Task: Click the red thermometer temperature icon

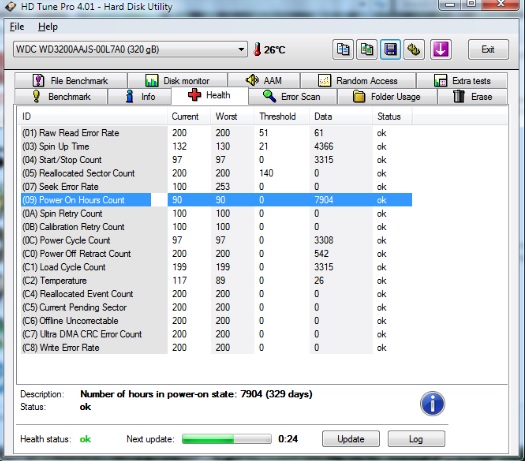Action: pyautogui.click(x=257, y=49)
